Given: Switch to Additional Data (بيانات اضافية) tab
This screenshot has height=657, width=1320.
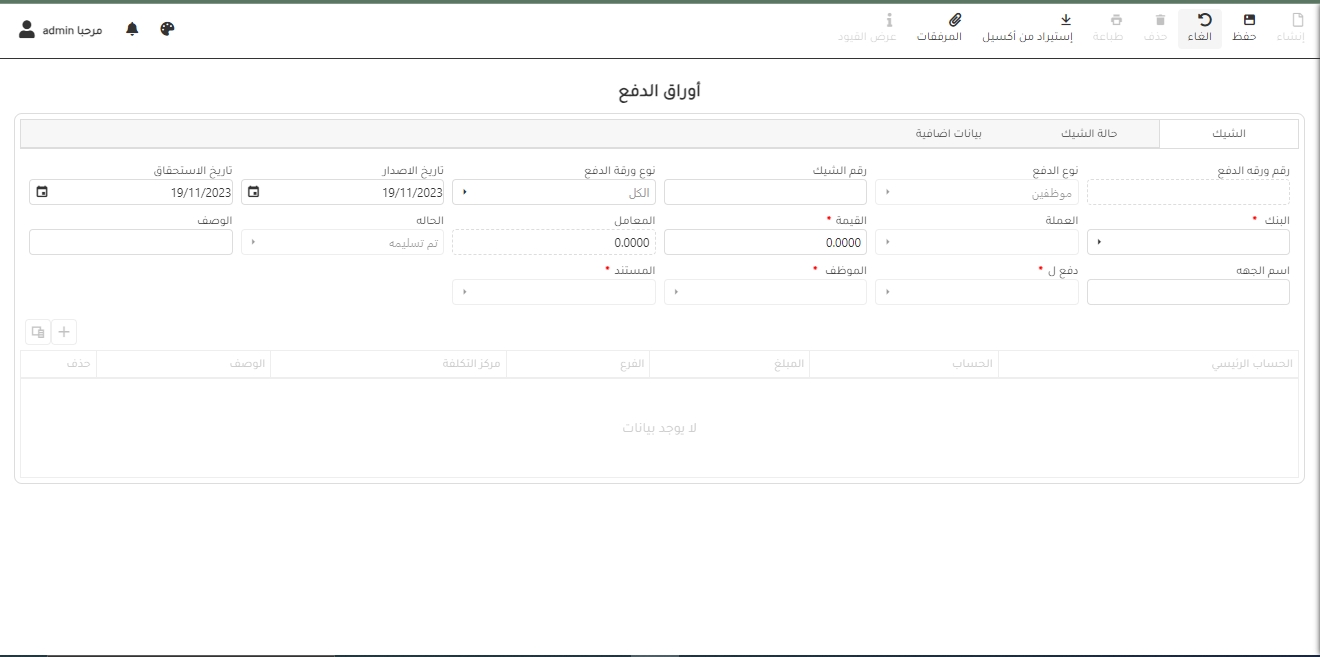Looking at the screenshot, I should point(949,133).
